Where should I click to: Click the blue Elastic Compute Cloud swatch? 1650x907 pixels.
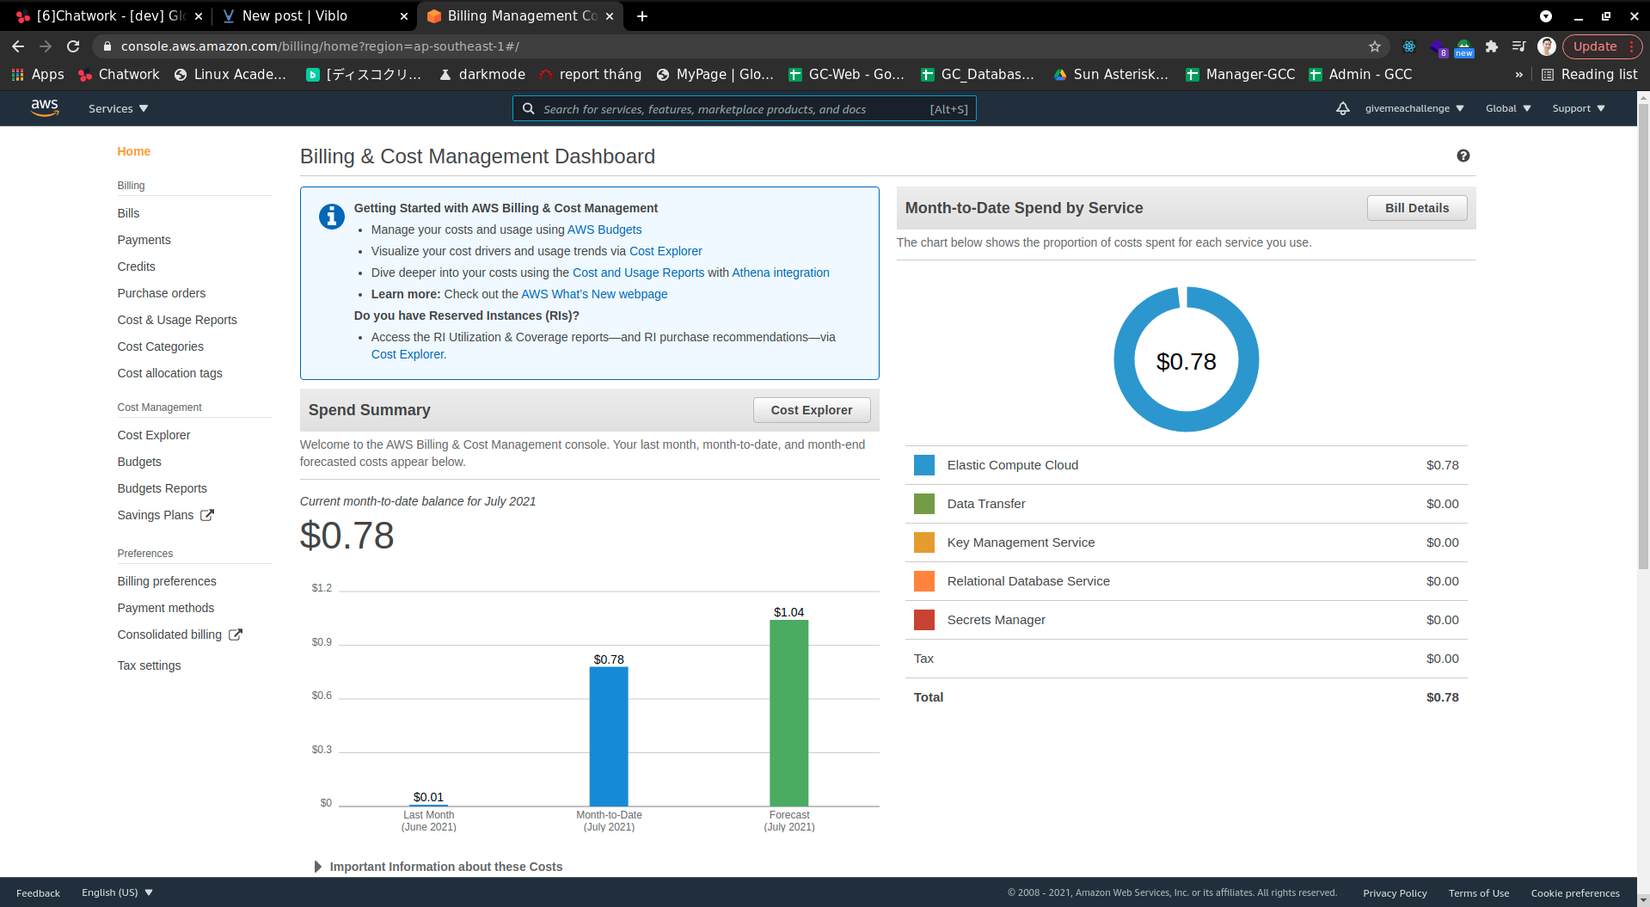point(924,465)
